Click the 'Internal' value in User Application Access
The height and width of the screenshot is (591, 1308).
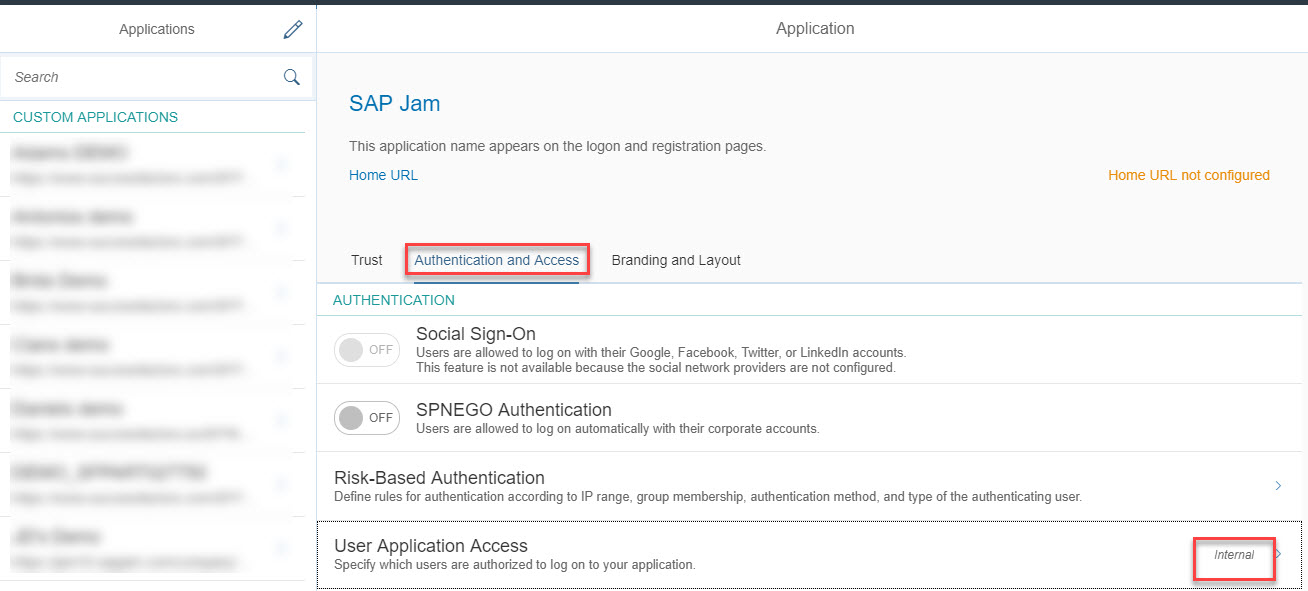coord(1234,555)
